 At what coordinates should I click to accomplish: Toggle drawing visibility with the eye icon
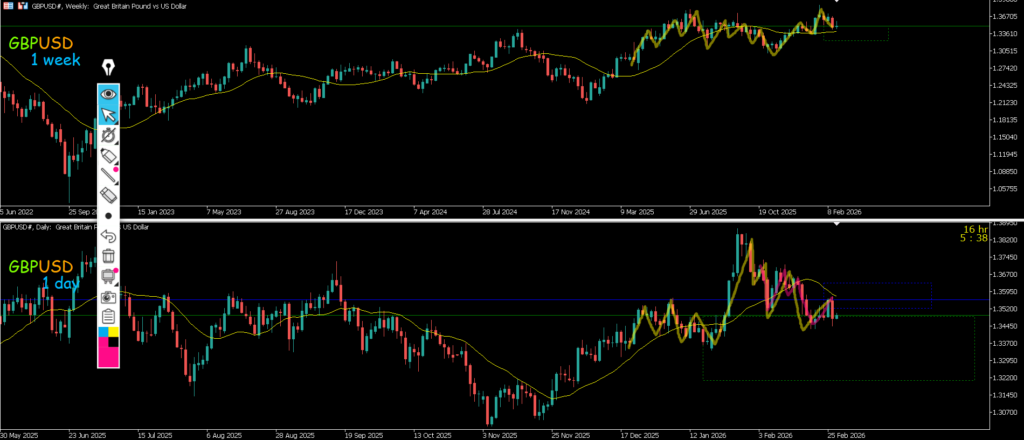click(x=109, y=94)
